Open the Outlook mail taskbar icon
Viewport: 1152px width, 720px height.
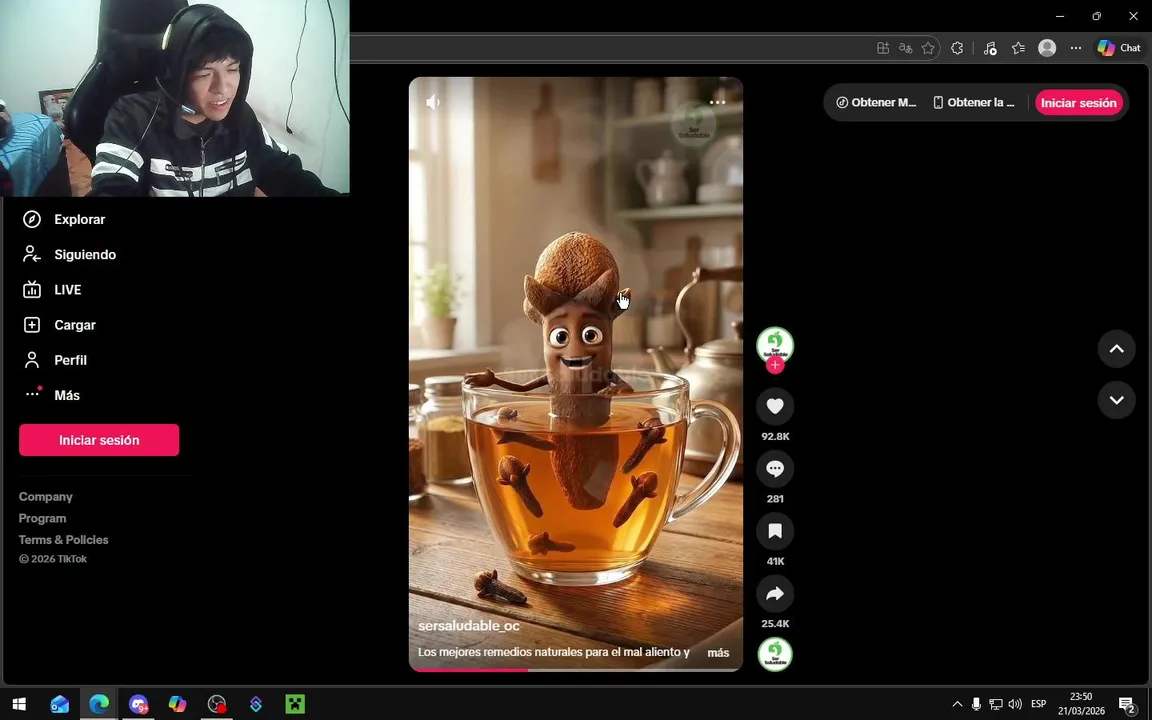pyautogui.click(x=60, y=704)
